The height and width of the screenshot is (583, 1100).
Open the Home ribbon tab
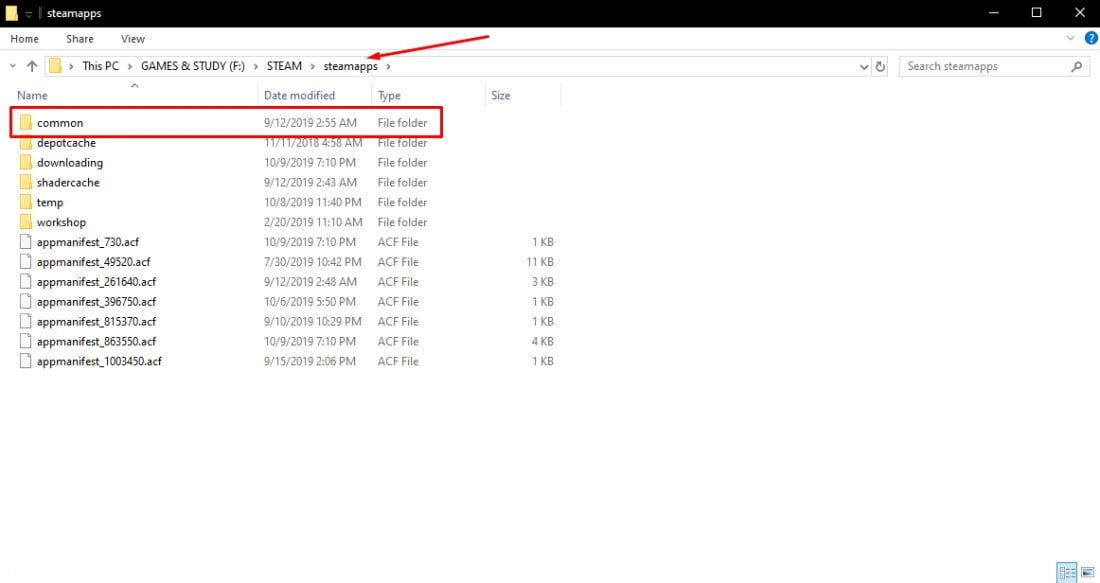[24, 39]
